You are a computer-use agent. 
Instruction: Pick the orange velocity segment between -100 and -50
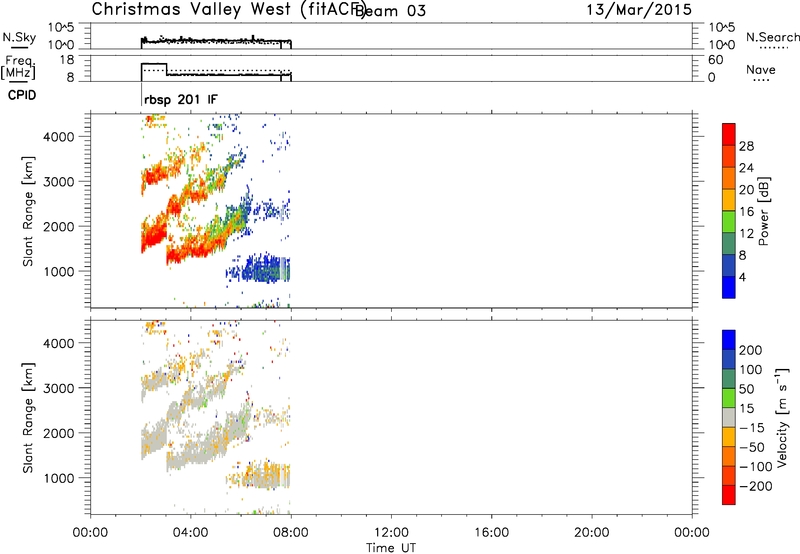point(729,456)
